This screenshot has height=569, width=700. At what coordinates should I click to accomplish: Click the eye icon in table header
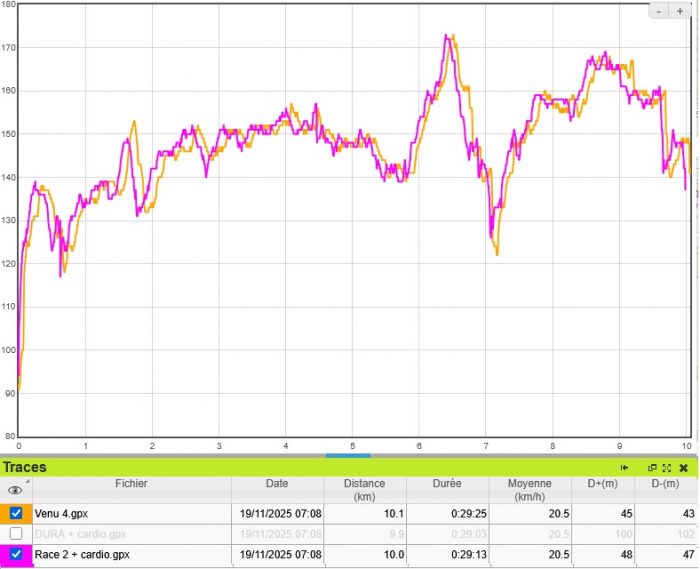click(14, 490)
